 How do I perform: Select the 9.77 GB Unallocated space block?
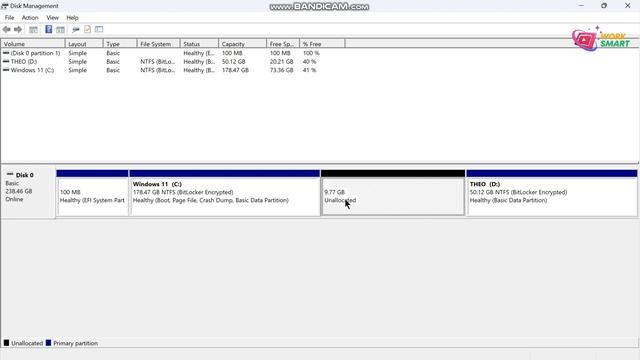(x=393, y=193)
